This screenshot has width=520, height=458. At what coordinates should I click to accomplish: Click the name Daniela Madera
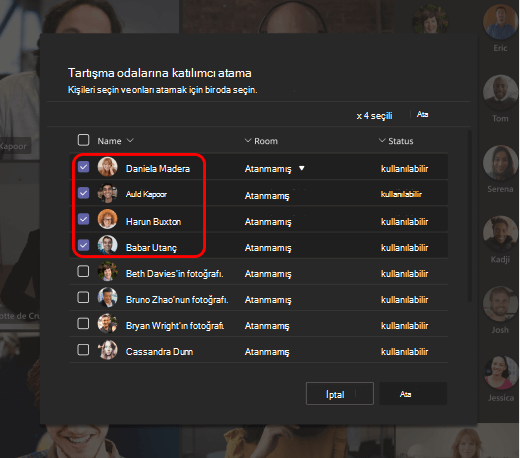point(158,169)
